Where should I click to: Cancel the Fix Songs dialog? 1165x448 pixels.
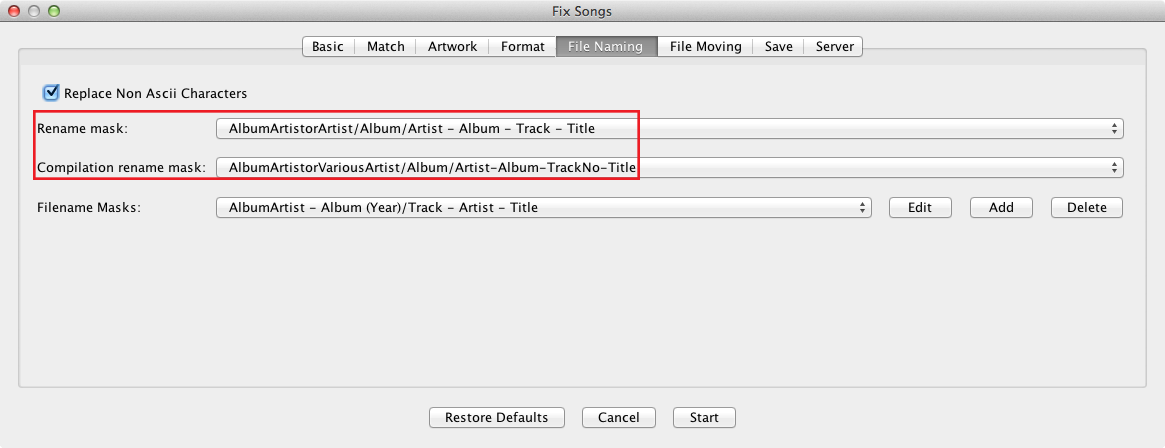[619, 418]
